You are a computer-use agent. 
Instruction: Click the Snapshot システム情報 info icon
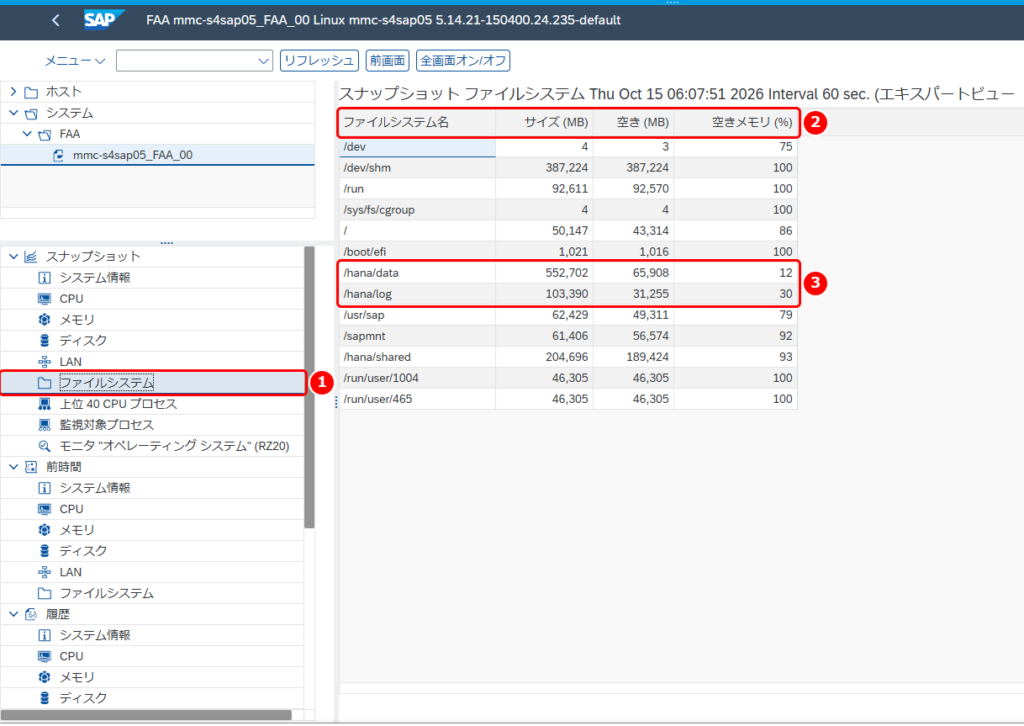44,277
